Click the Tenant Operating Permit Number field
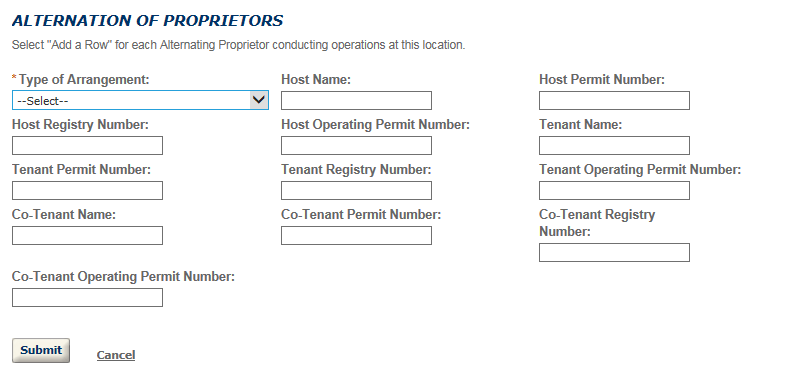Image resolution: width=812 pixels, height=370 pixels. click(x=614, y=191)
